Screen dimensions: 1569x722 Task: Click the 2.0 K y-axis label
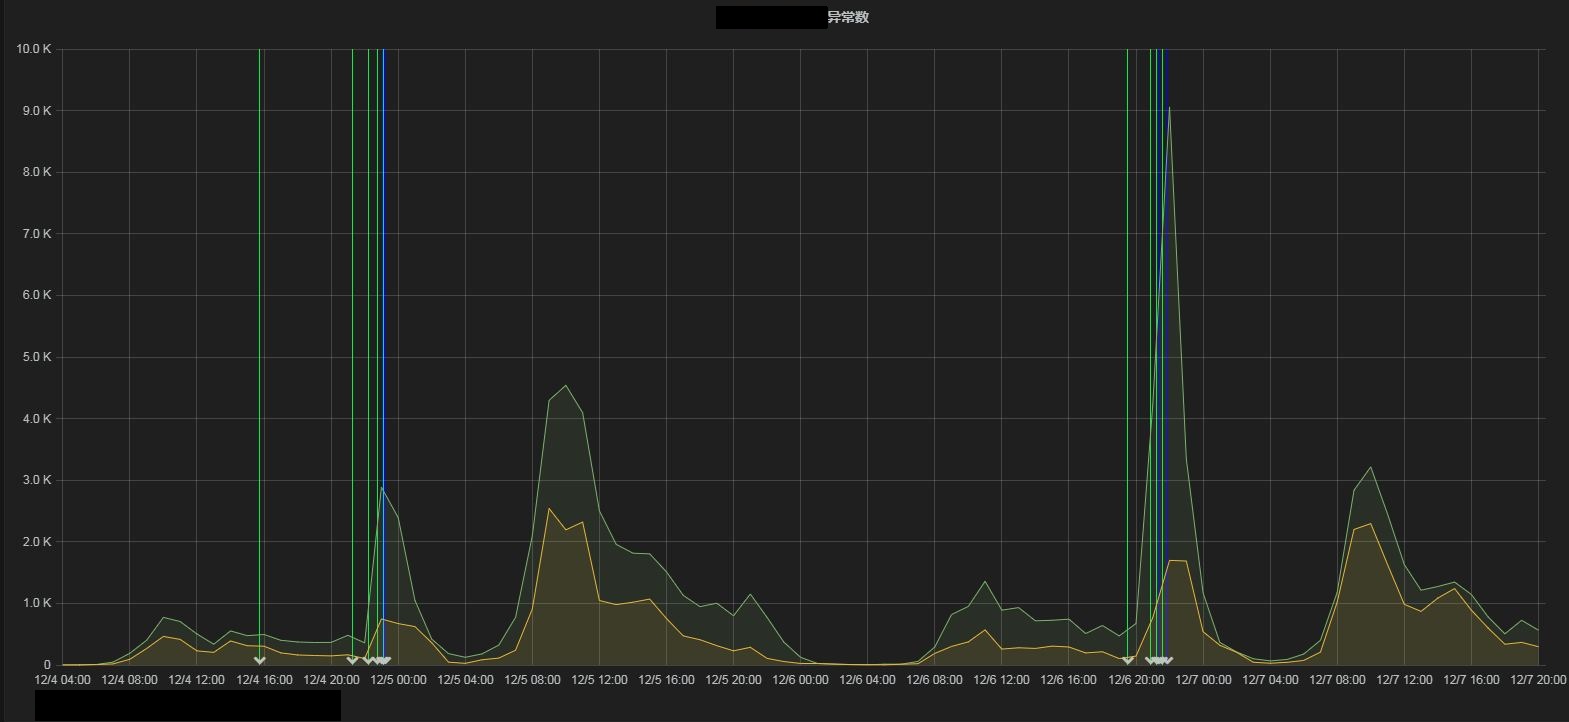(x=36, y=542)
